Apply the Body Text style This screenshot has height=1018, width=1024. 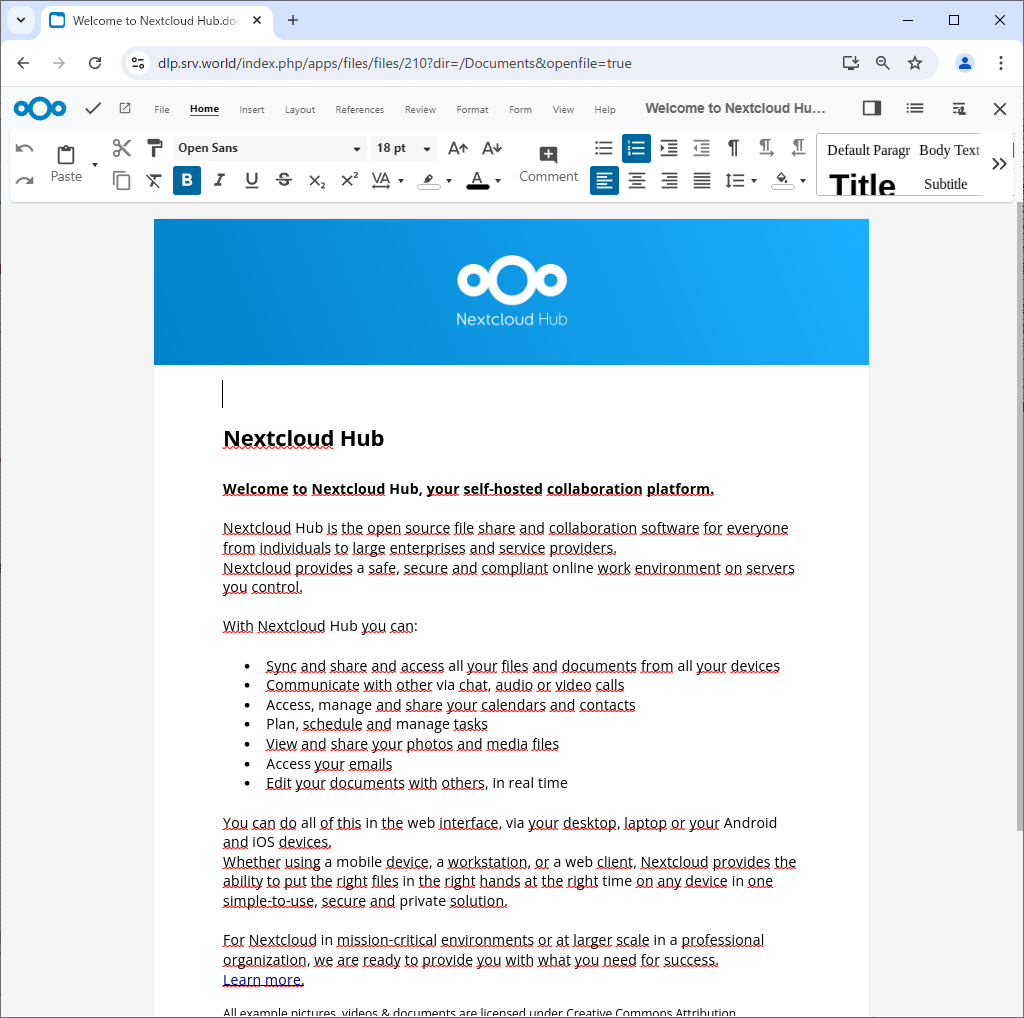949,150
